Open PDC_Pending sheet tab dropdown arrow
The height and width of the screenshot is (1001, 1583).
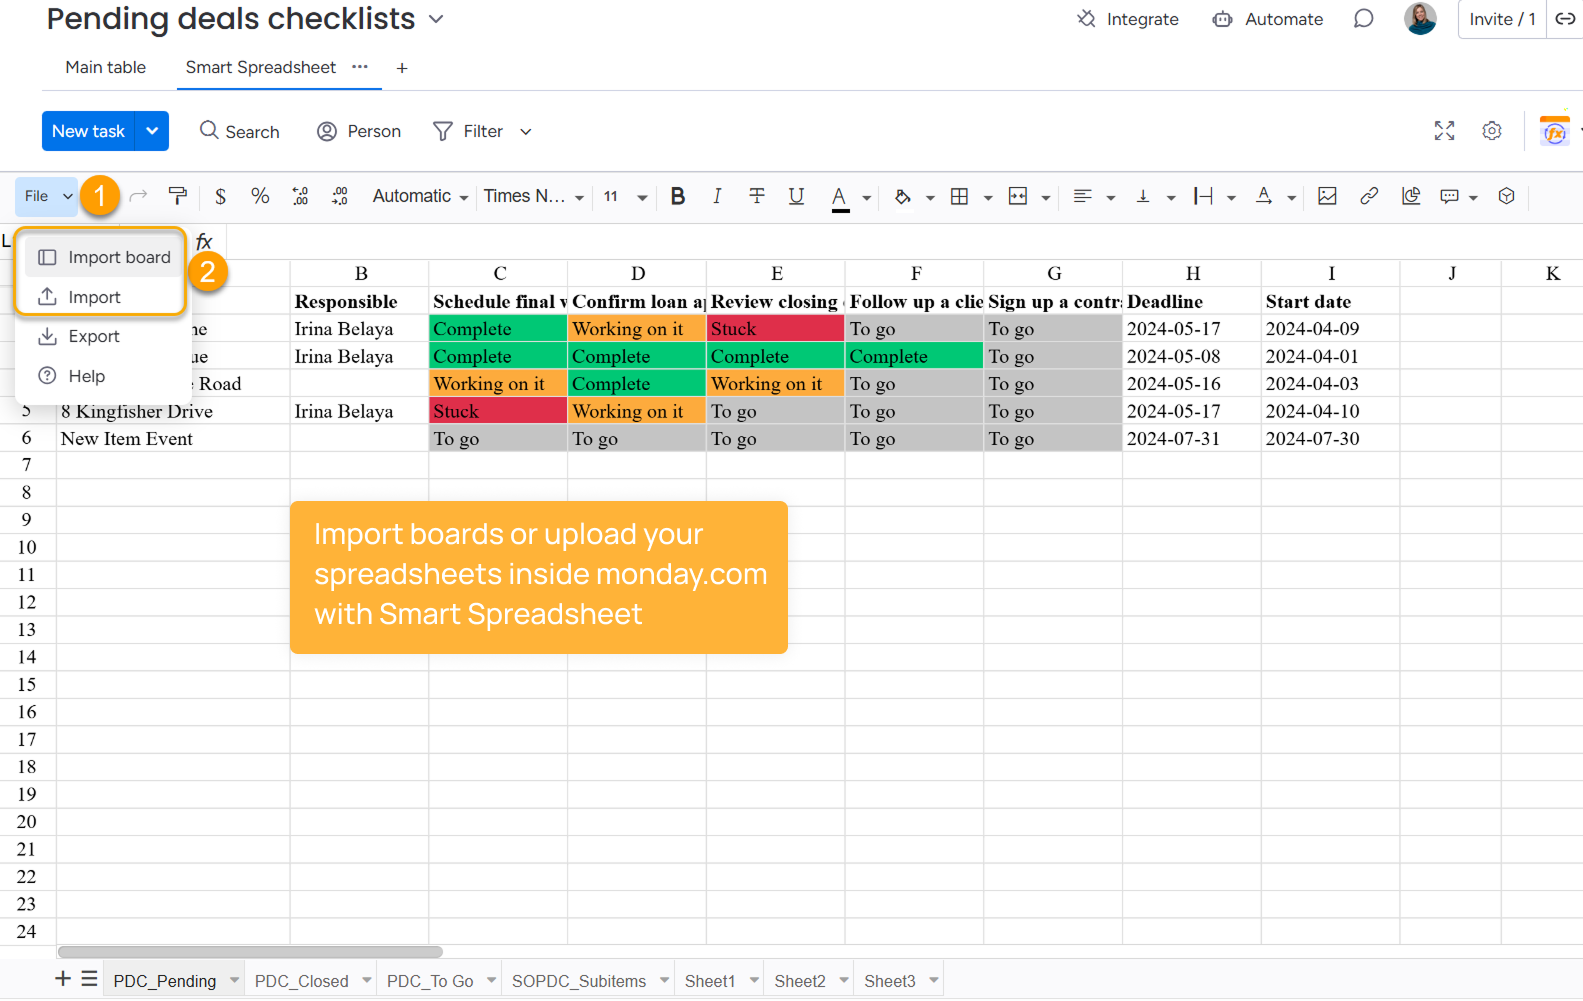click(x=234, y=980)
